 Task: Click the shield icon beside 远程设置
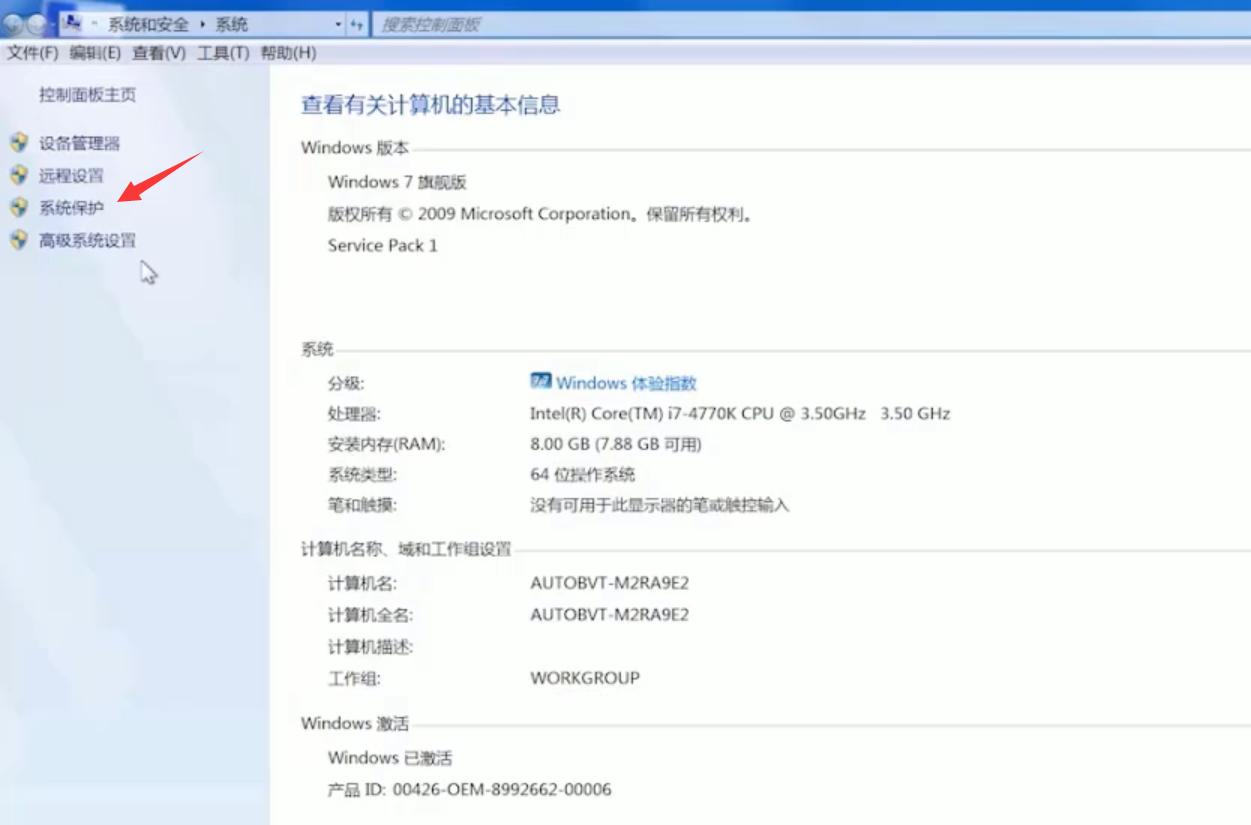point(20,174)
